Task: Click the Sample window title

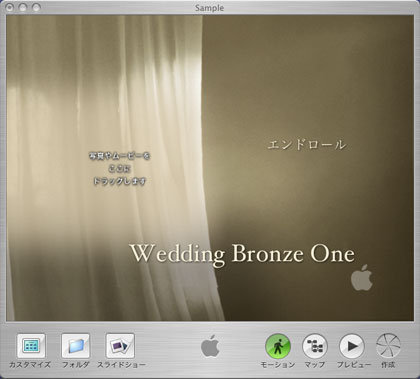Action: tap(210, 8)
